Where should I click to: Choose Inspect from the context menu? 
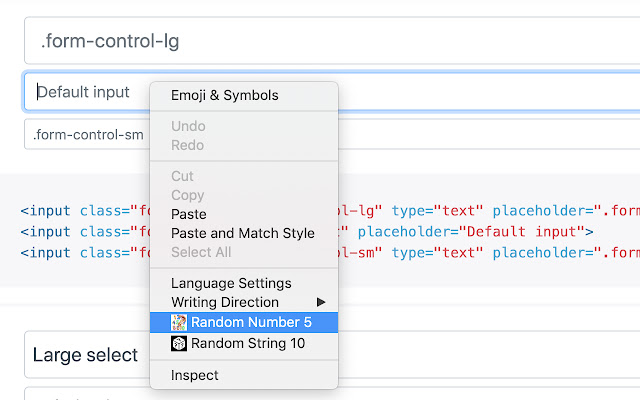(x=194, y=375)
